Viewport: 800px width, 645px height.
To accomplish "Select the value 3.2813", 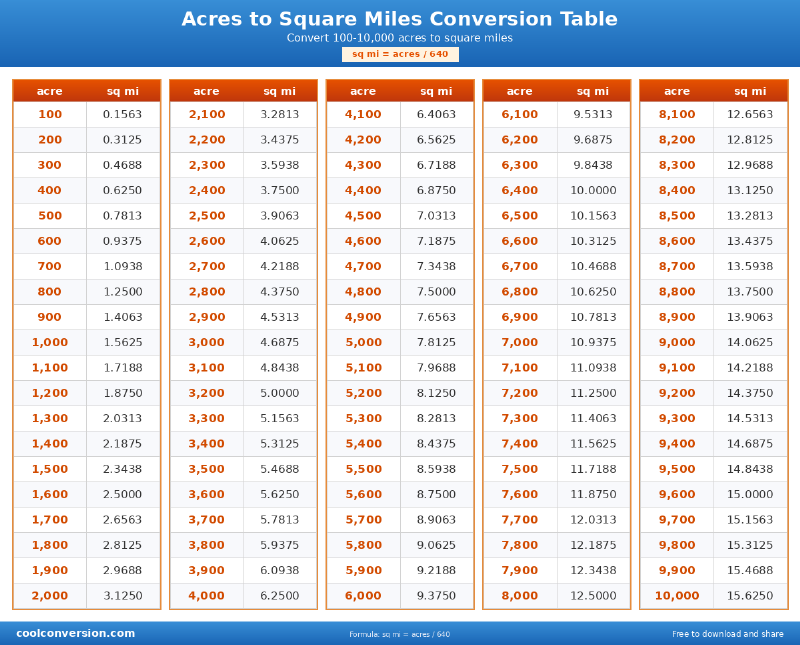I will click(280, 114).
